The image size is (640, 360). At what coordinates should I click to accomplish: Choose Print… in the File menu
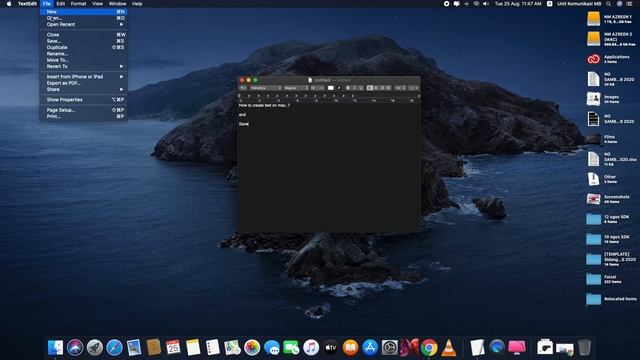[x=84, y=116]
